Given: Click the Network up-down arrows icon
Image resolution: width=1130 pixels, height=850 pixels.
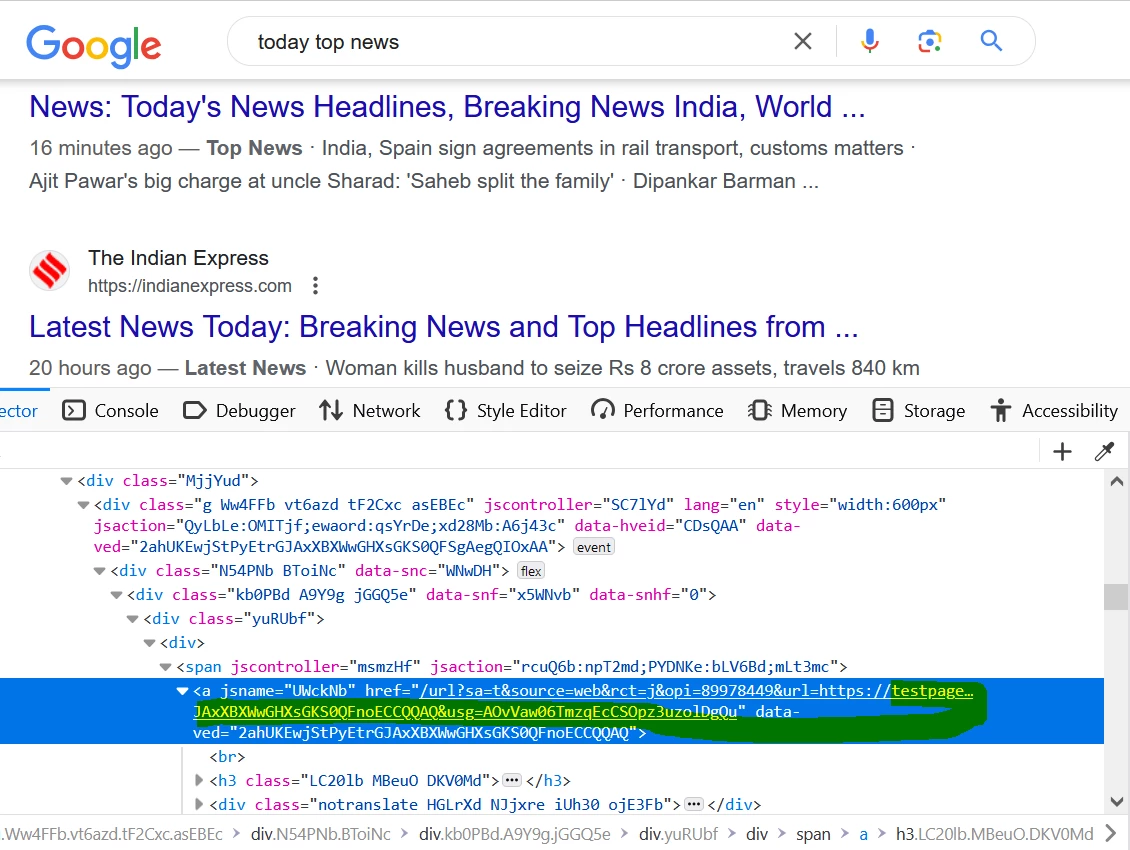Looking at the screenshot, I should [x=331, y=410].
